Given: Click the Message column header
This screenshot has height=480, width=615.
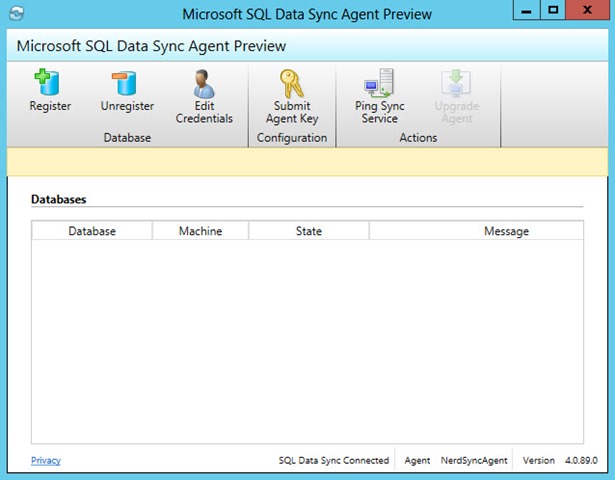Looking at the screenshot, I should [476, 231].
